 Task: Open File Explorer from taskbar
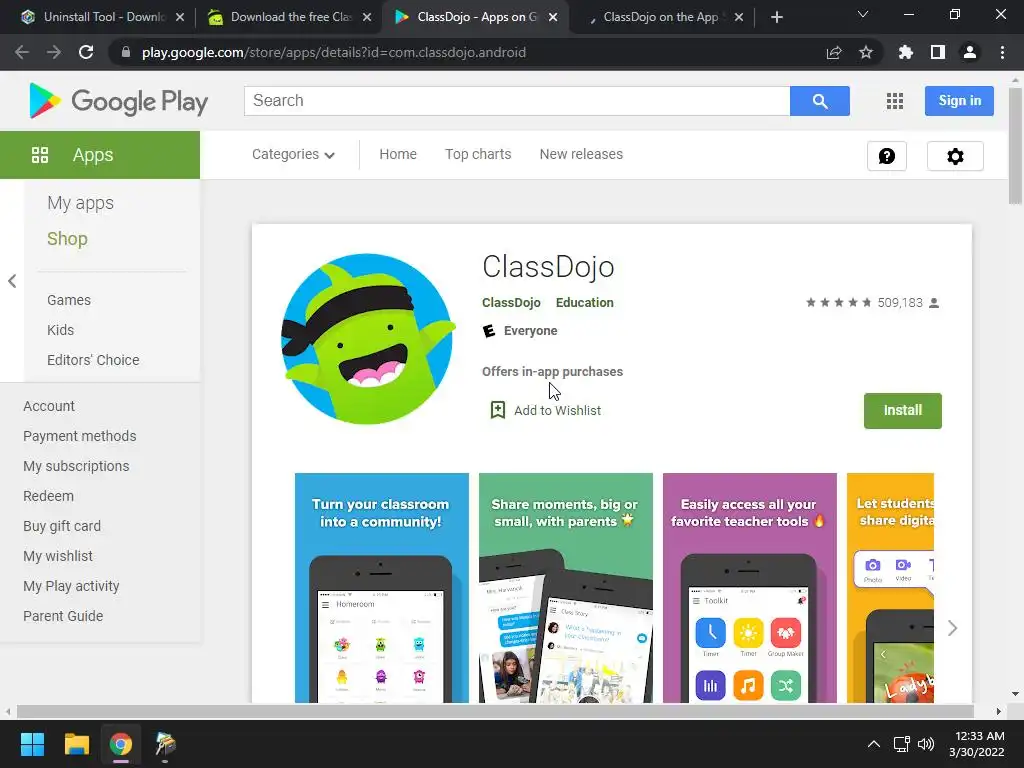(76, 744)
